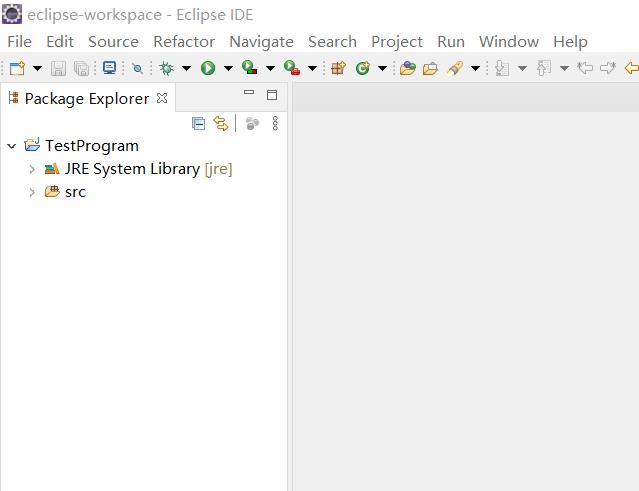This screenshot has height=491, width=639.
Task: Minimize the Package Explorer panel
Action: click(249, 93)
